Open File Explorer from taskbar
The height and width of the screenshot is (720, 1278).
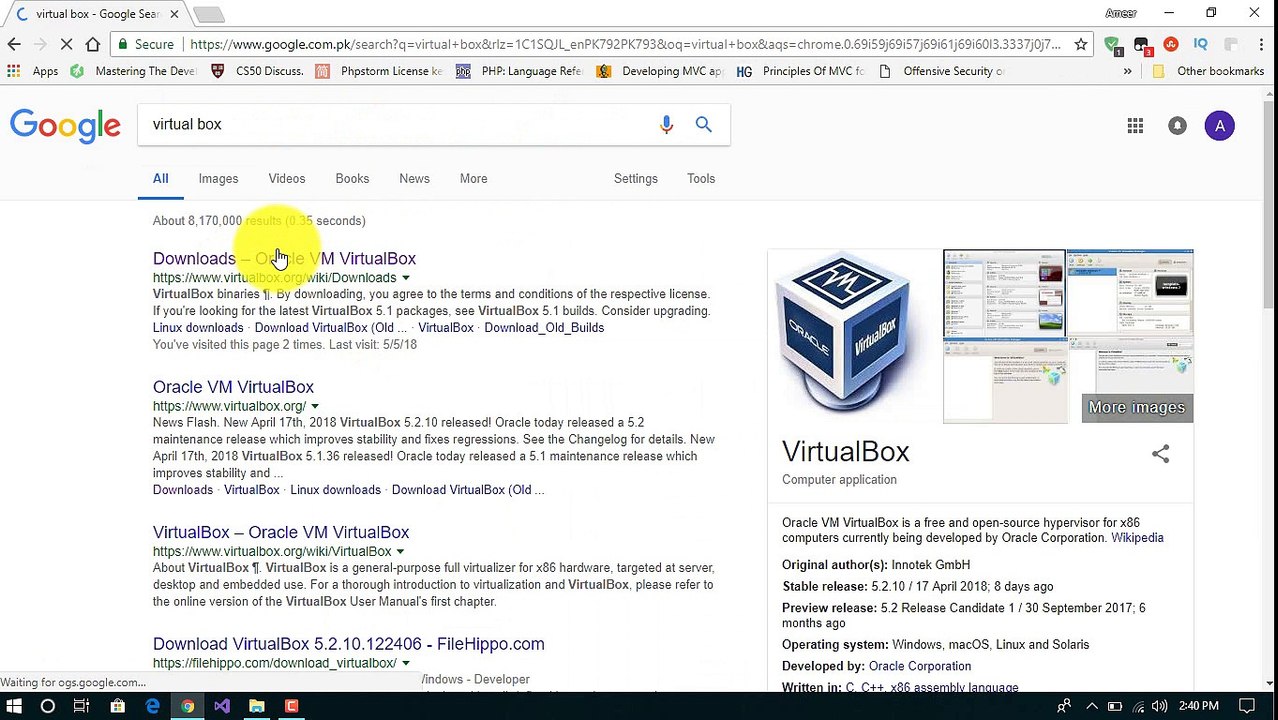[257, 706]
